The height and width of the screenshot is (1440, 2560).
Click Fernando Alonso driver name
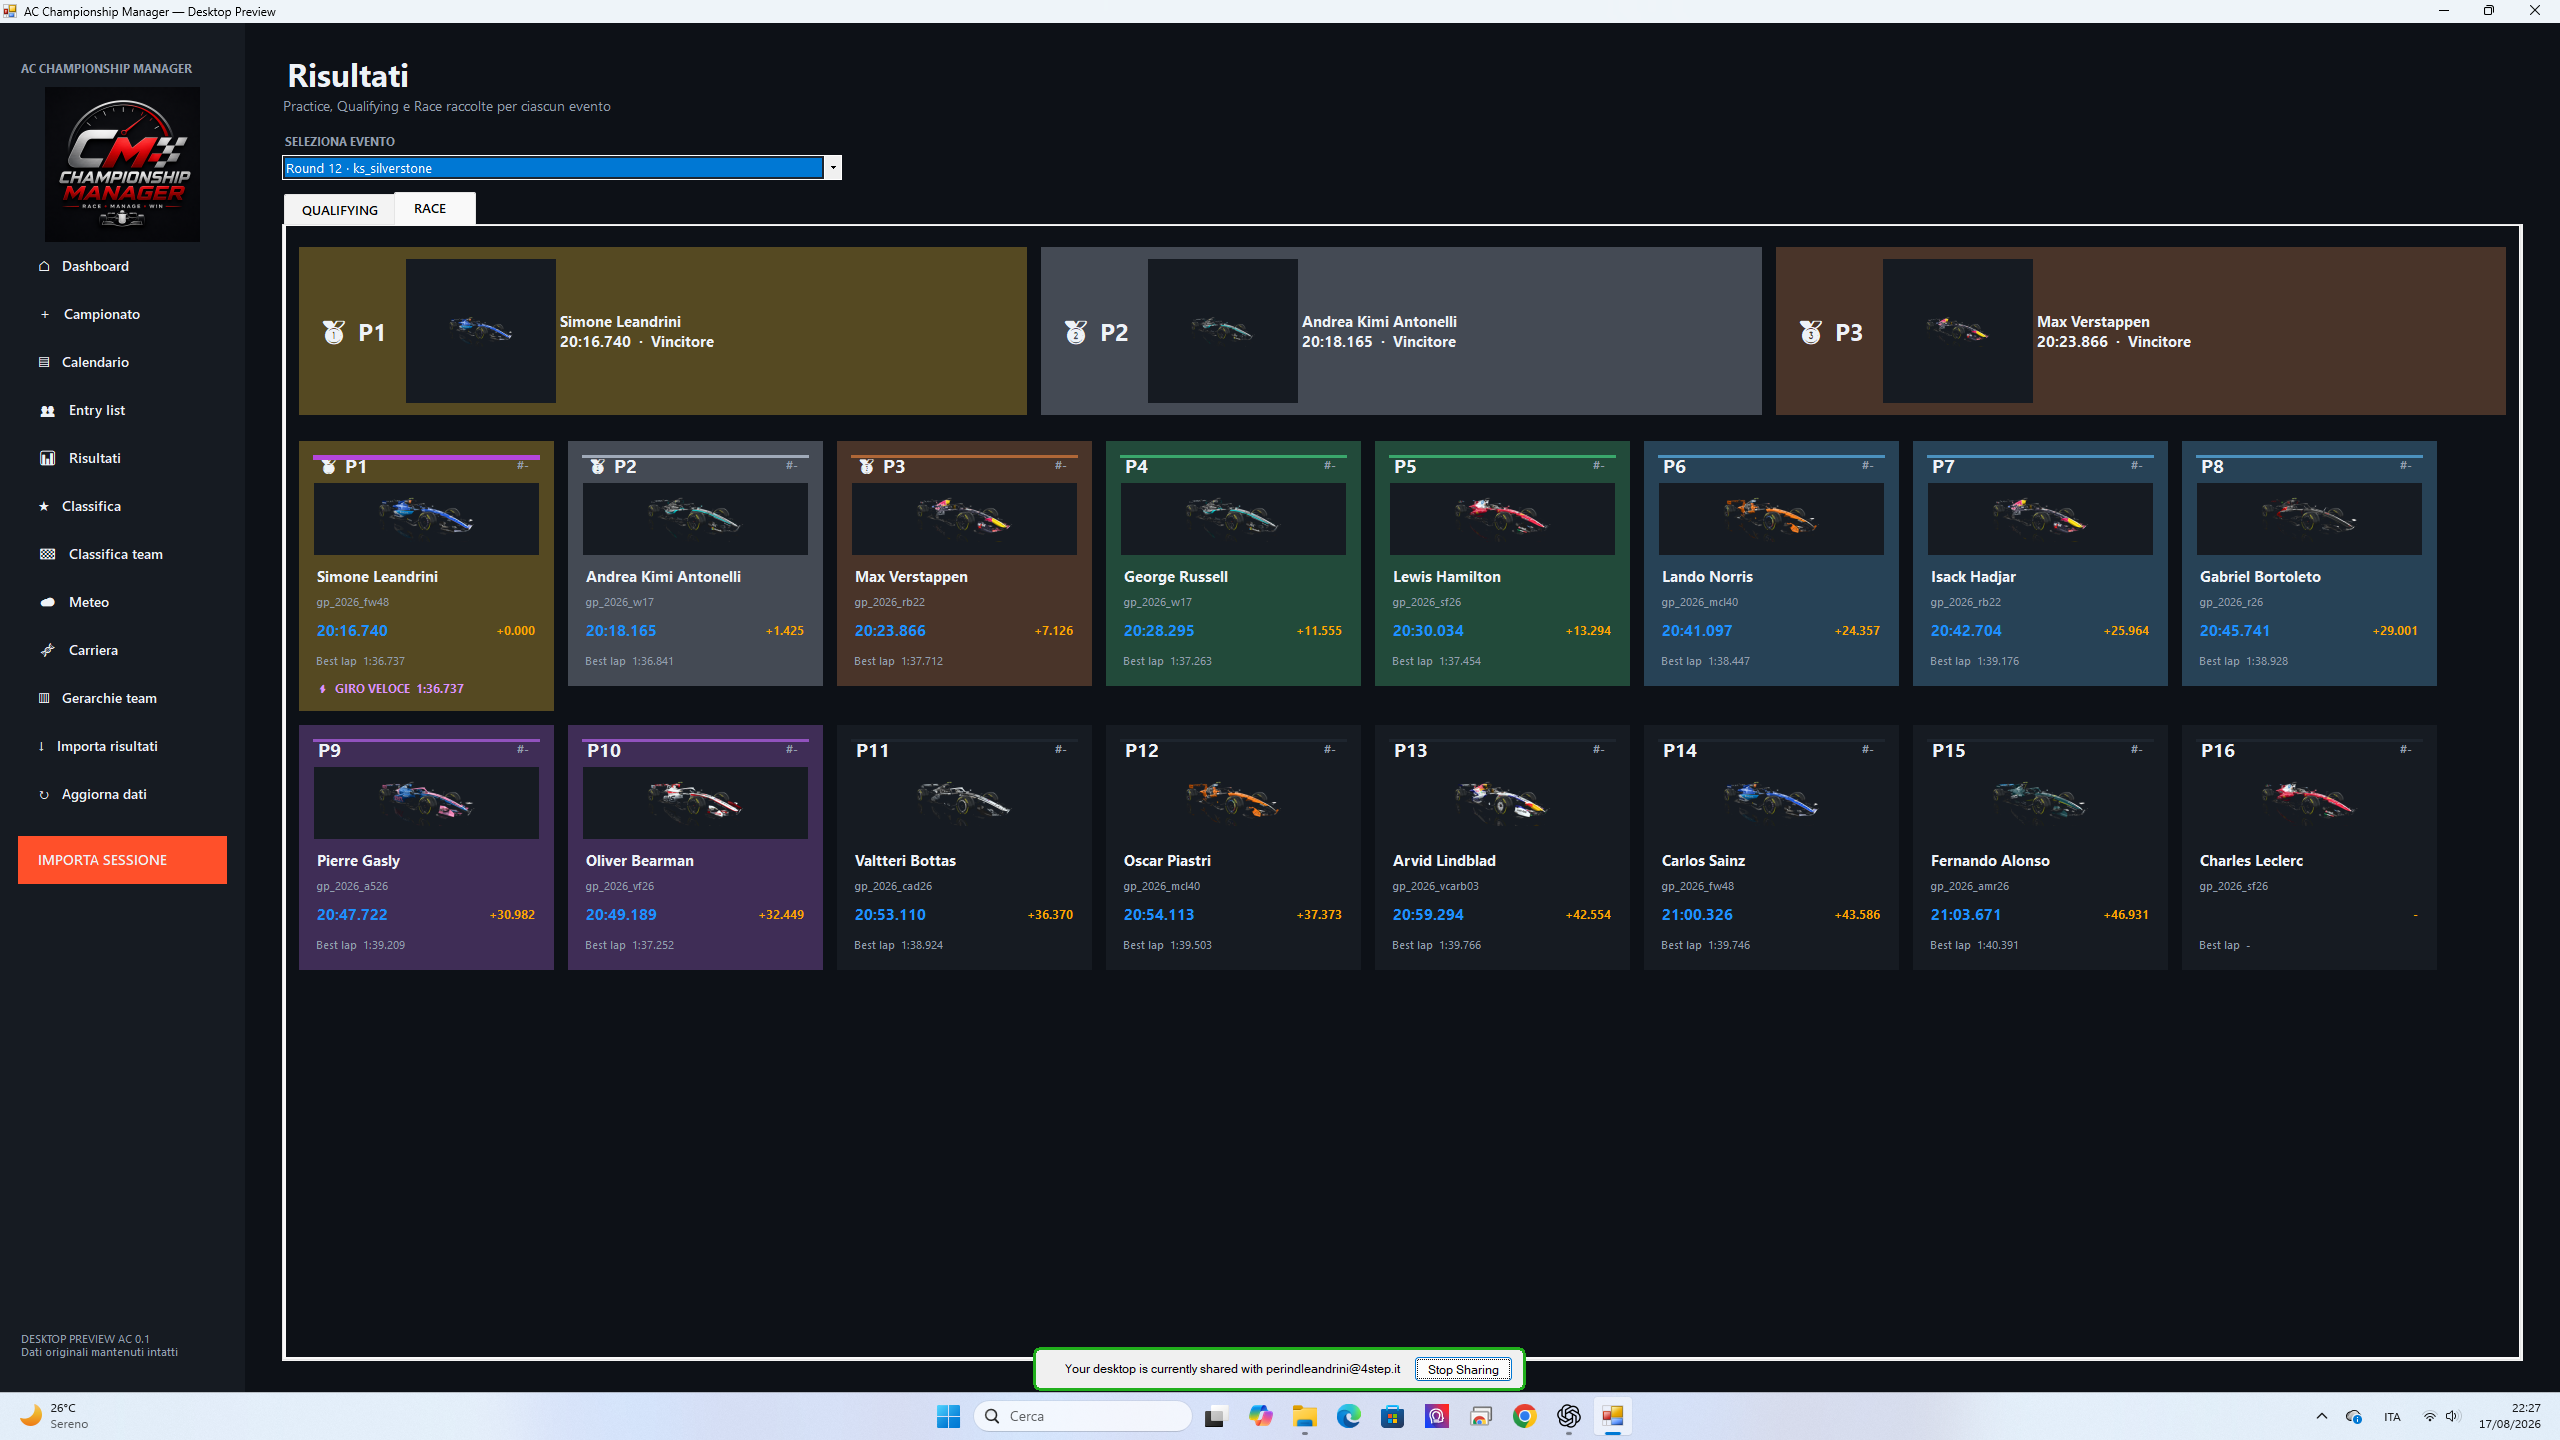[1990, 861]
